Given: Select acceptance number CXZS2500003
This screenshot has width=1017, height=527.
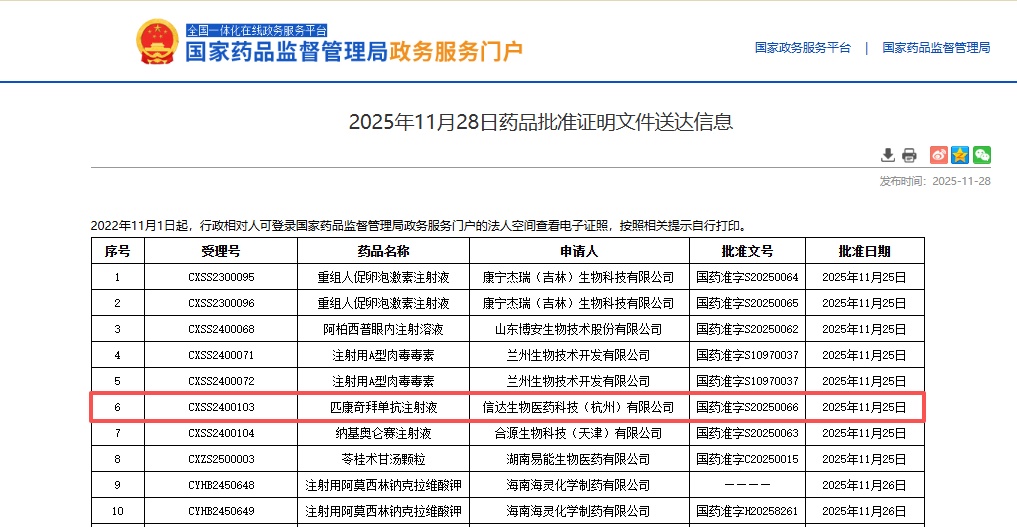Looking at the screenshot, I should click(x=221, y=459).
